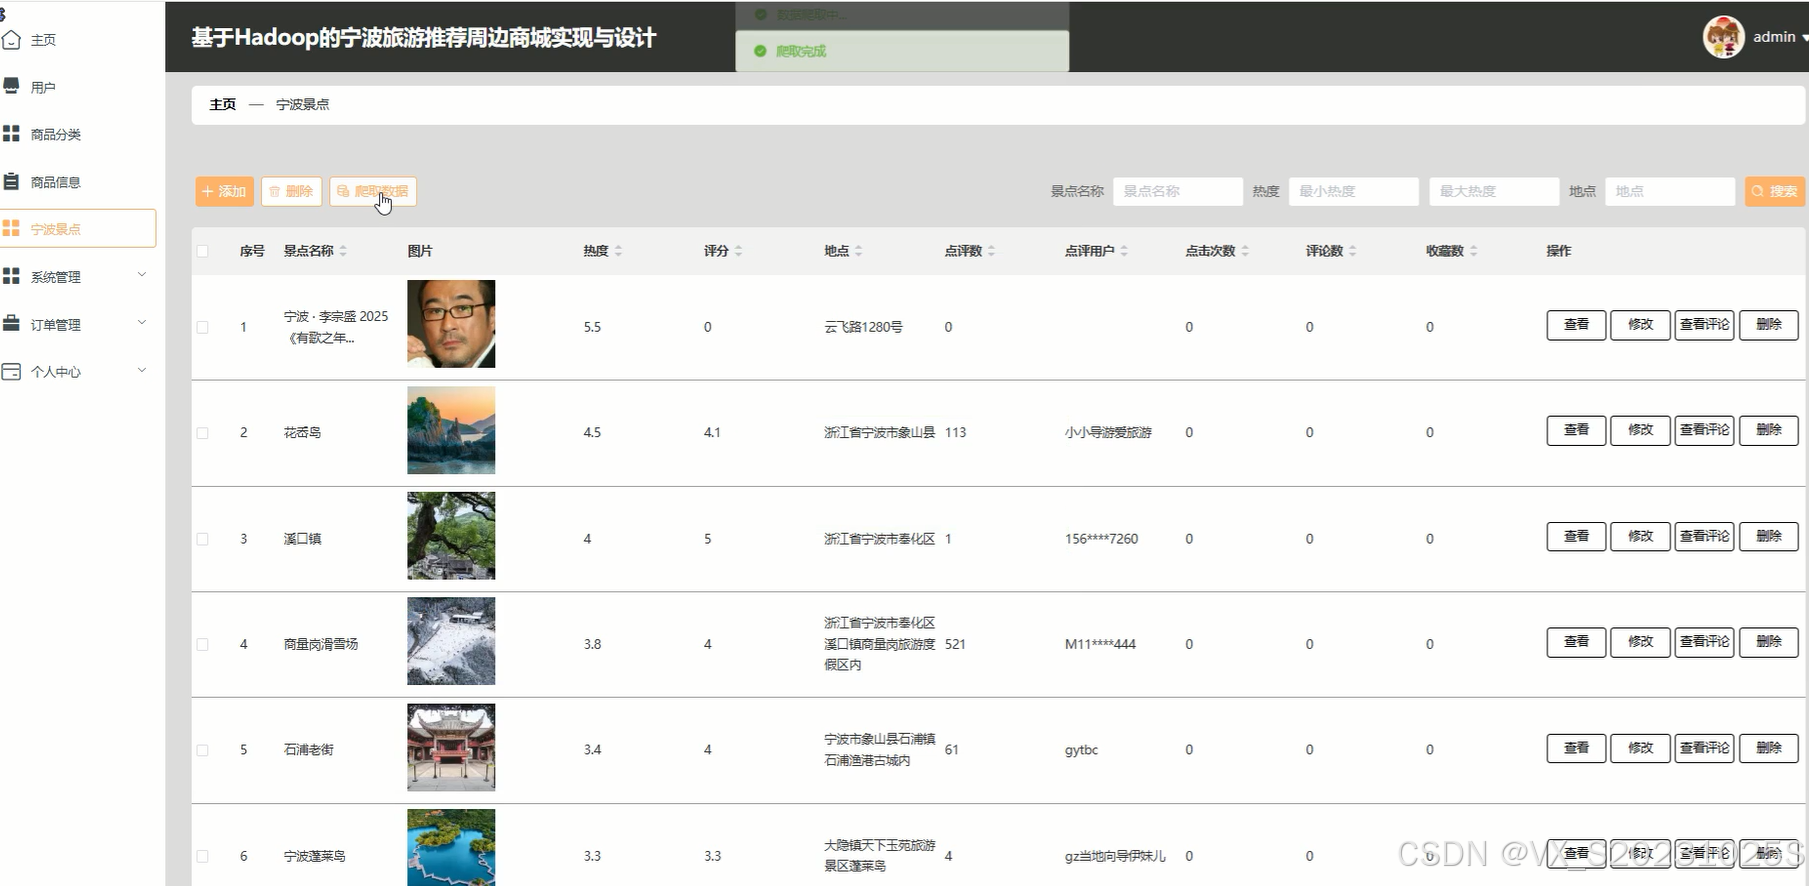Open the 花岙岛 thumbnail image
This screenshot has height=886, width=1809.
[451, 430]
